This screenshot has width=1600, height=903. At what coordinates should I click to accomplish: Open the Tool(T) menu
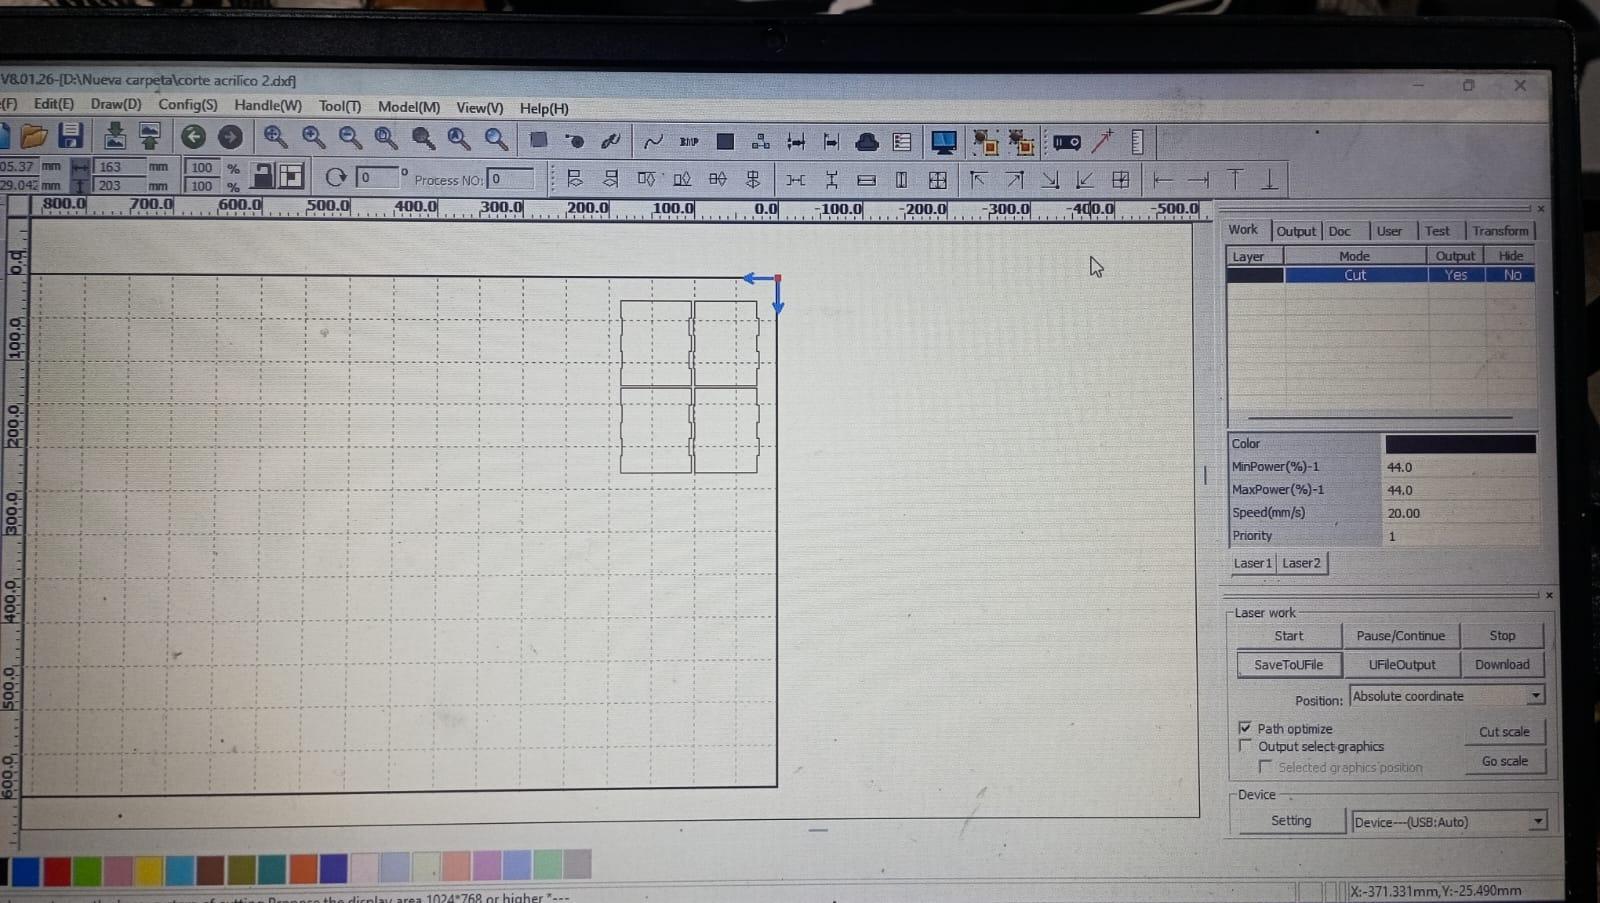(340, 106)
